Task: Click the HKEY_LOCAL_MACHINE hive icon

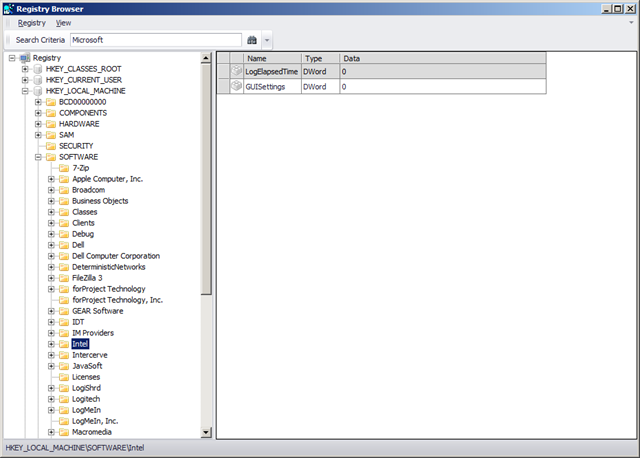Action: 38,91
